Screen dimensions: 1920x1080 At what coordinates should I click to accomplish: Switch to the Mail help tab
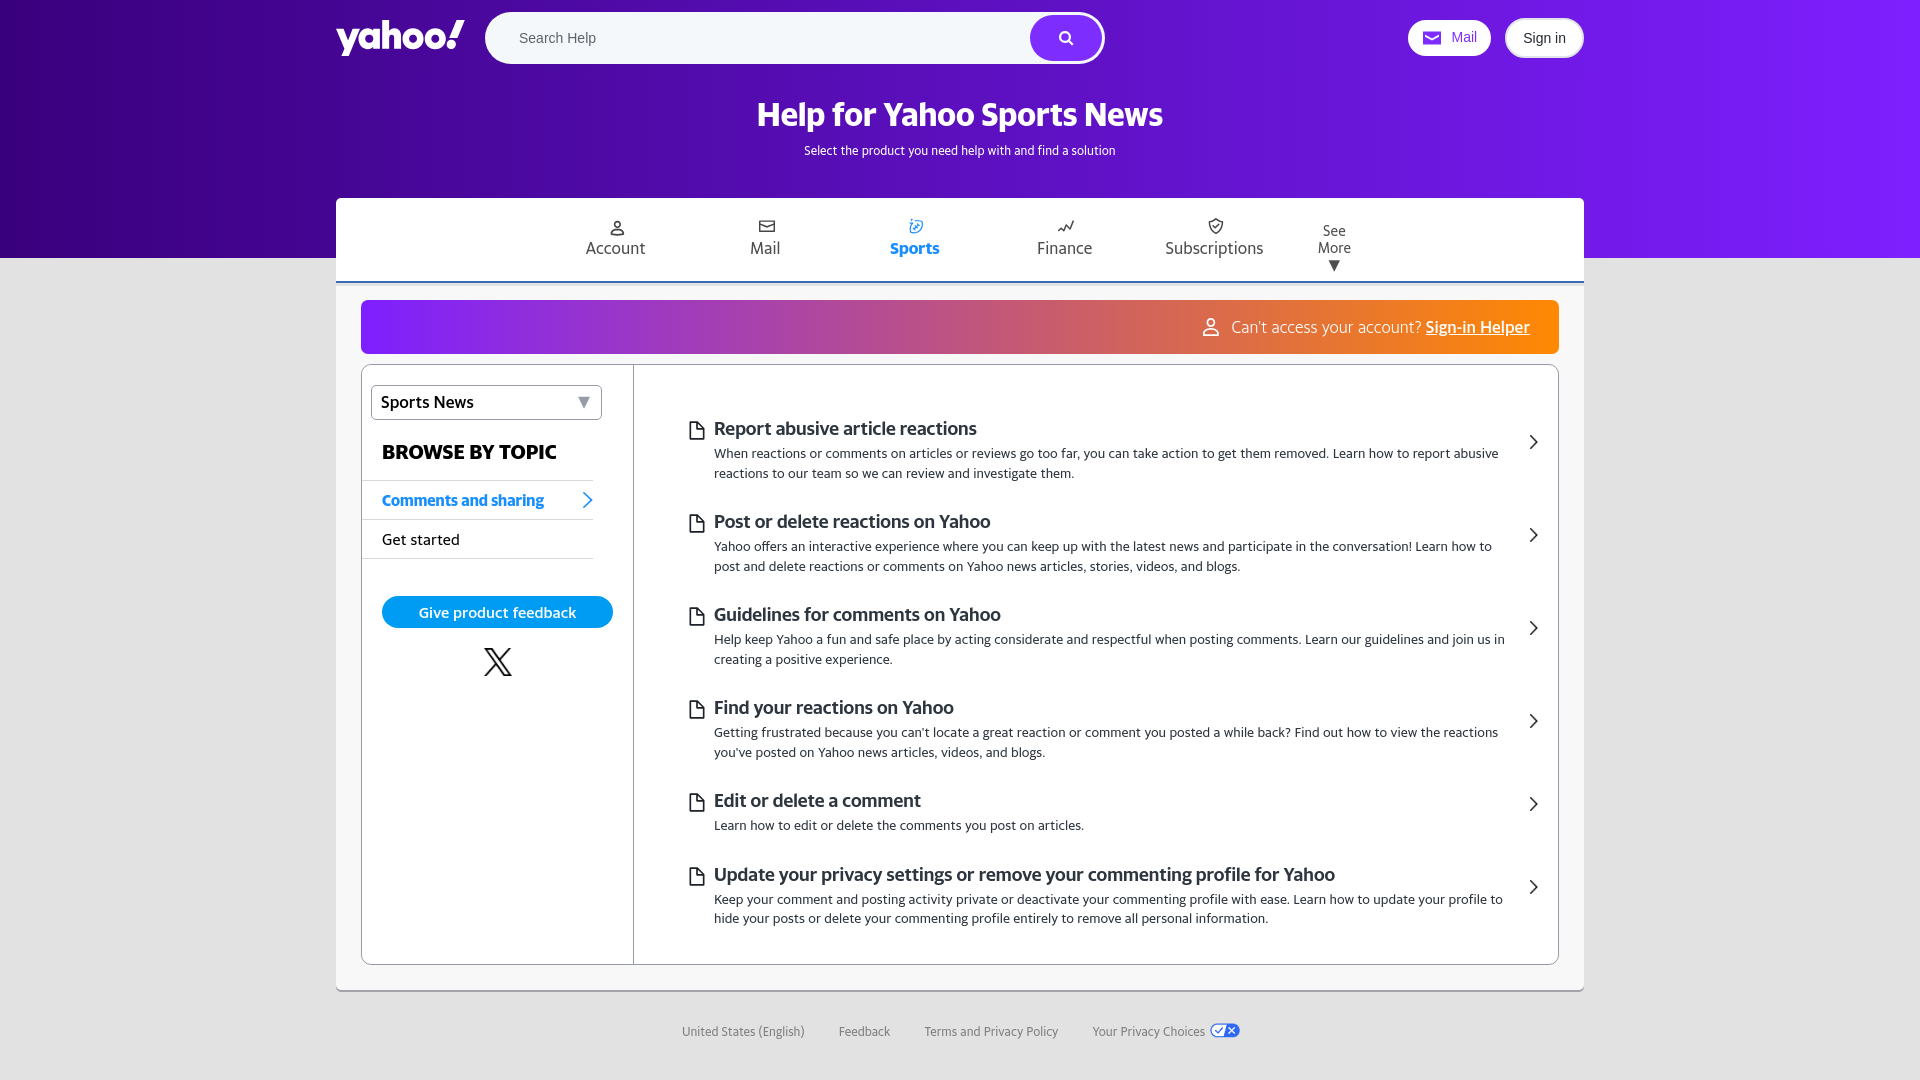pyautogui.click(x=765, y=239)
